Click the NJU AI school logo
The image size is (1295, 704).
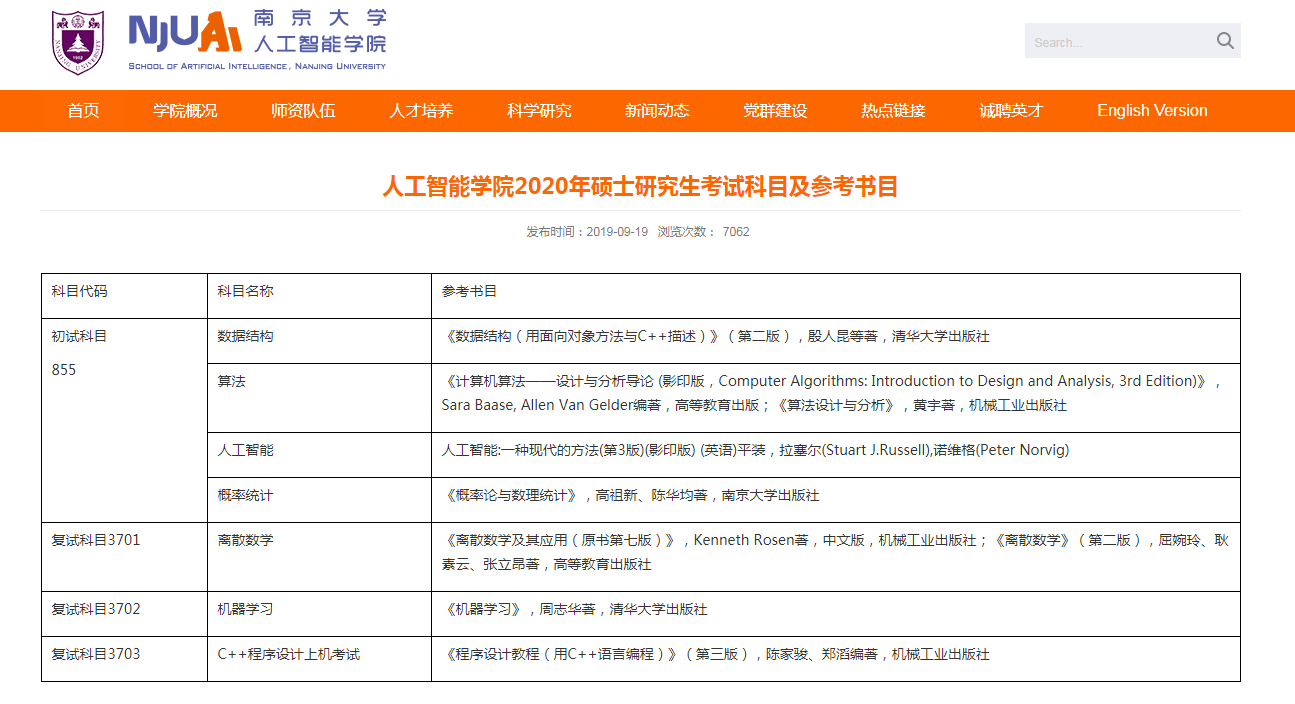click(x=257, y=40)
